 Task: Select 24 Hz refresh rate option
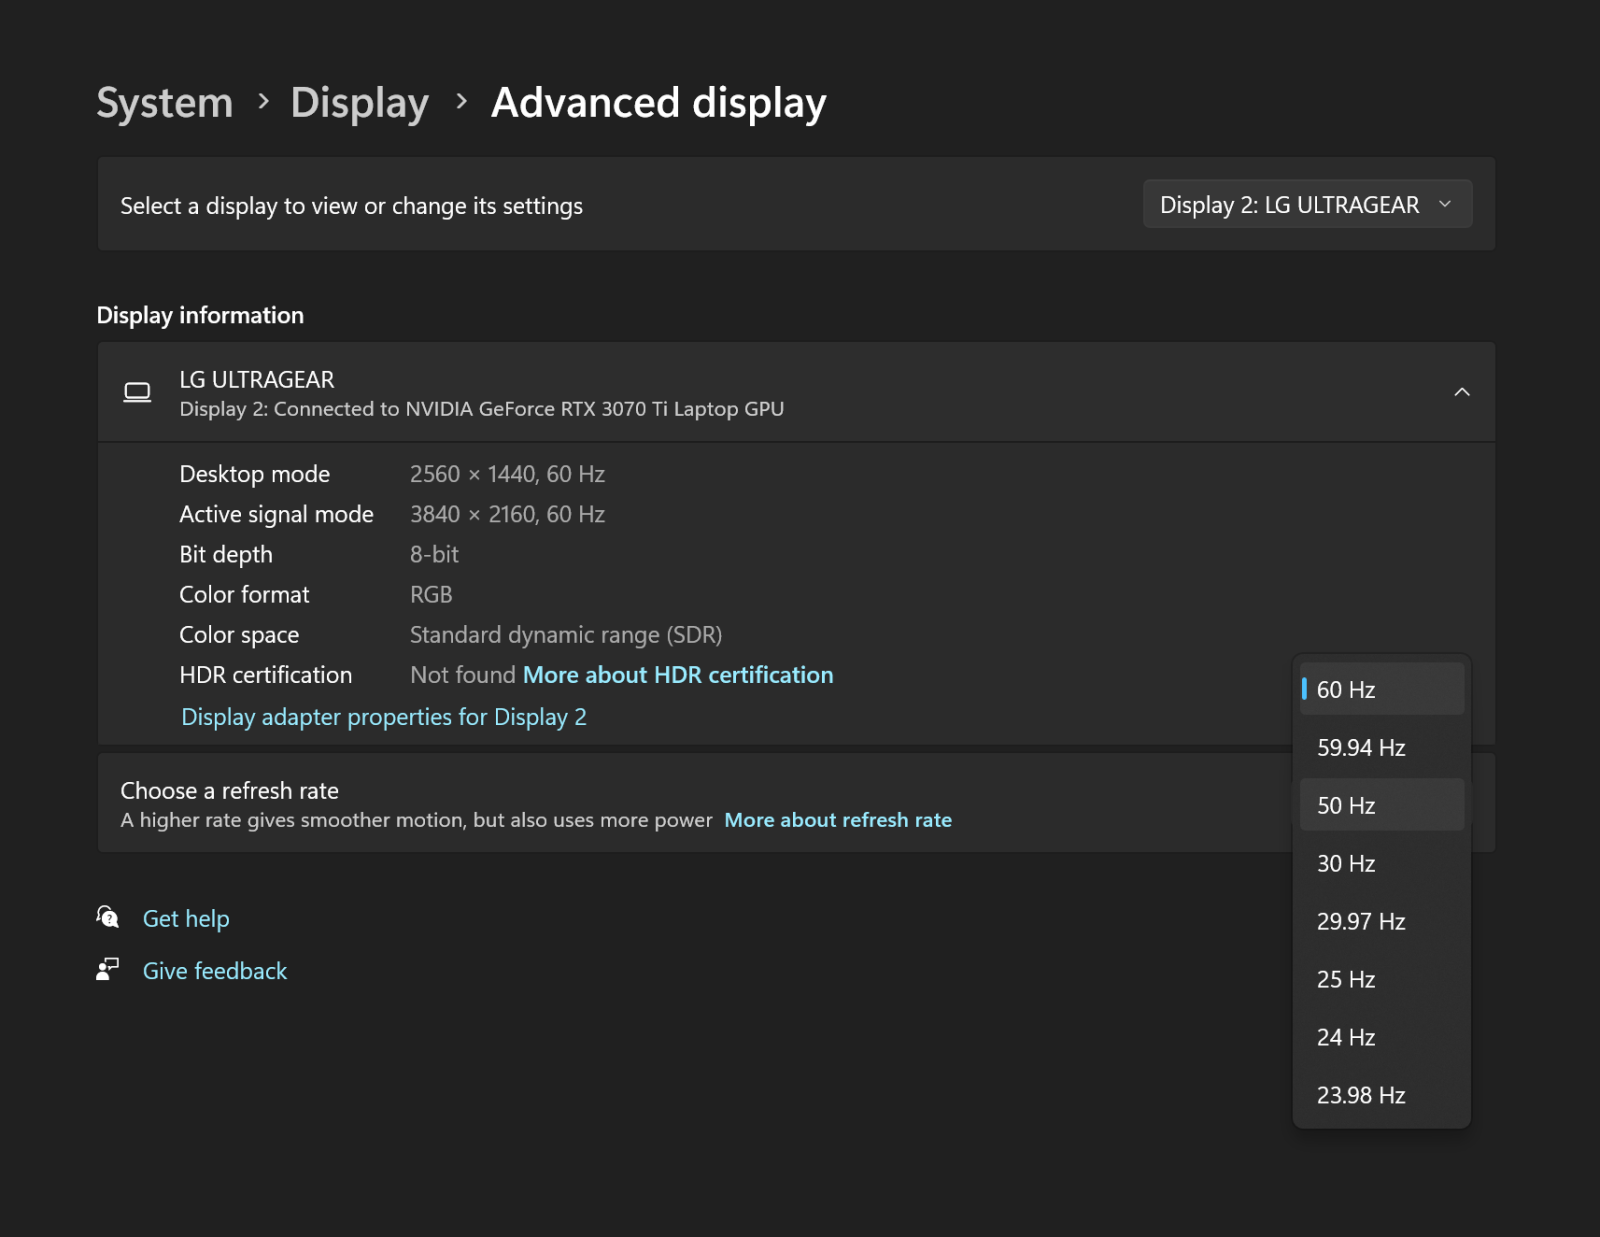[x=1381, y=1037]
